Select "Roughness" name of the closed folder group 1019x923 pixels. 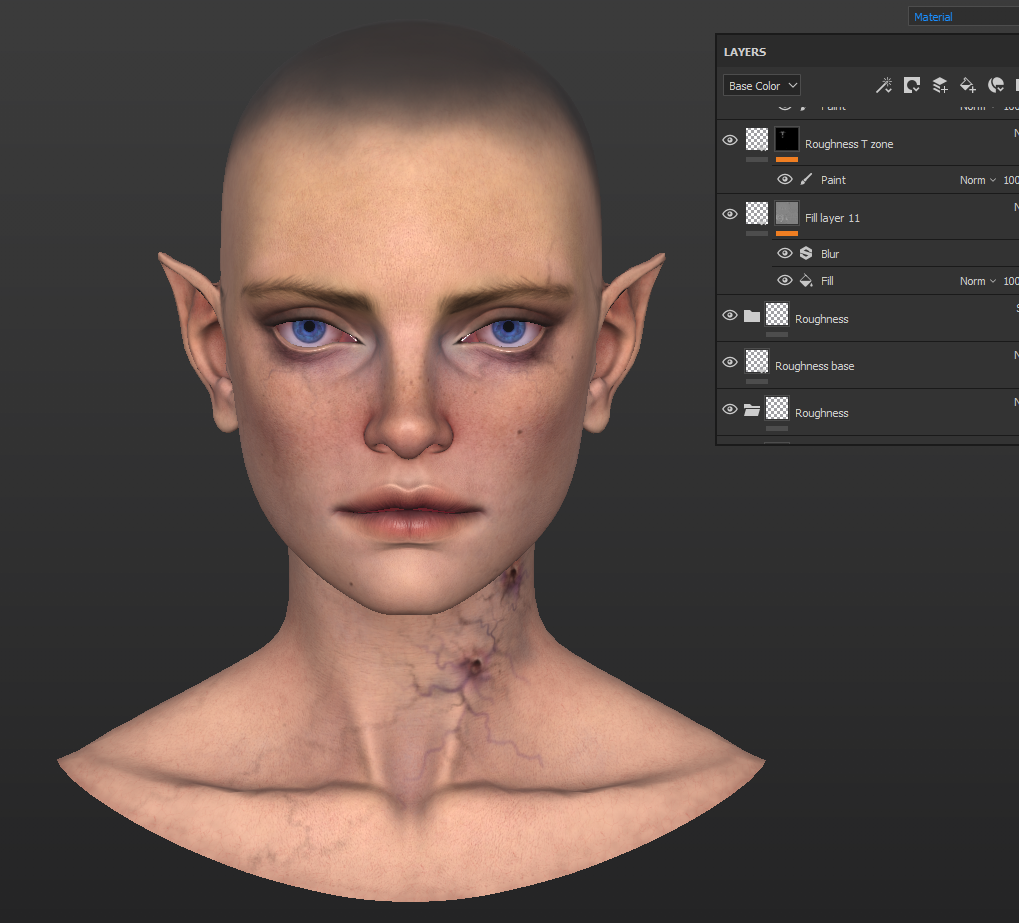[821, 319]
